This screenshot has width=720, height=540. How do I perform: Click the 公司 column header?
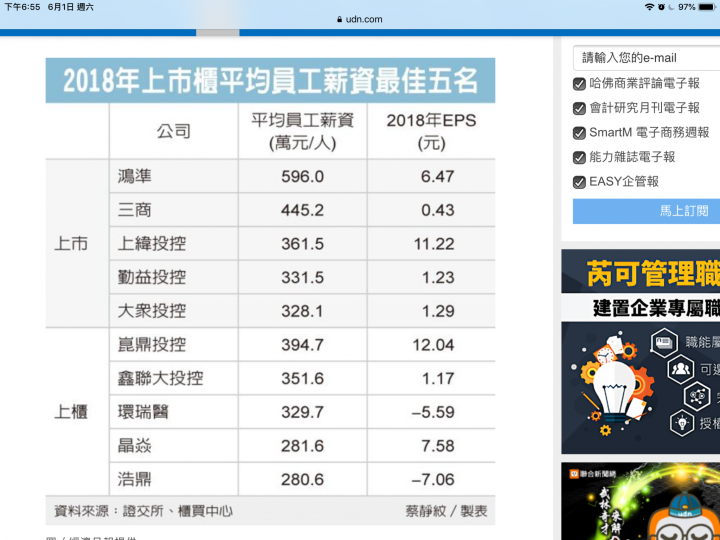click(174, 131)
